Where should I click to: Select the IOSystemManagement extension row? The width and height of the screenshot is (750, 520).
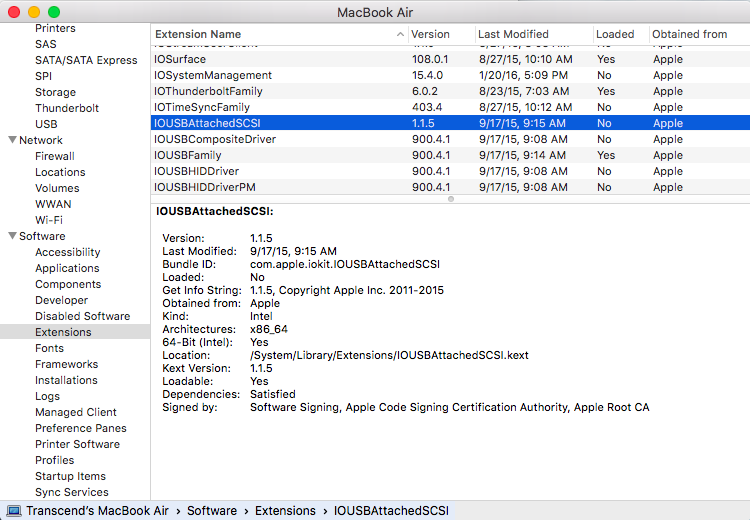[450, 75]
